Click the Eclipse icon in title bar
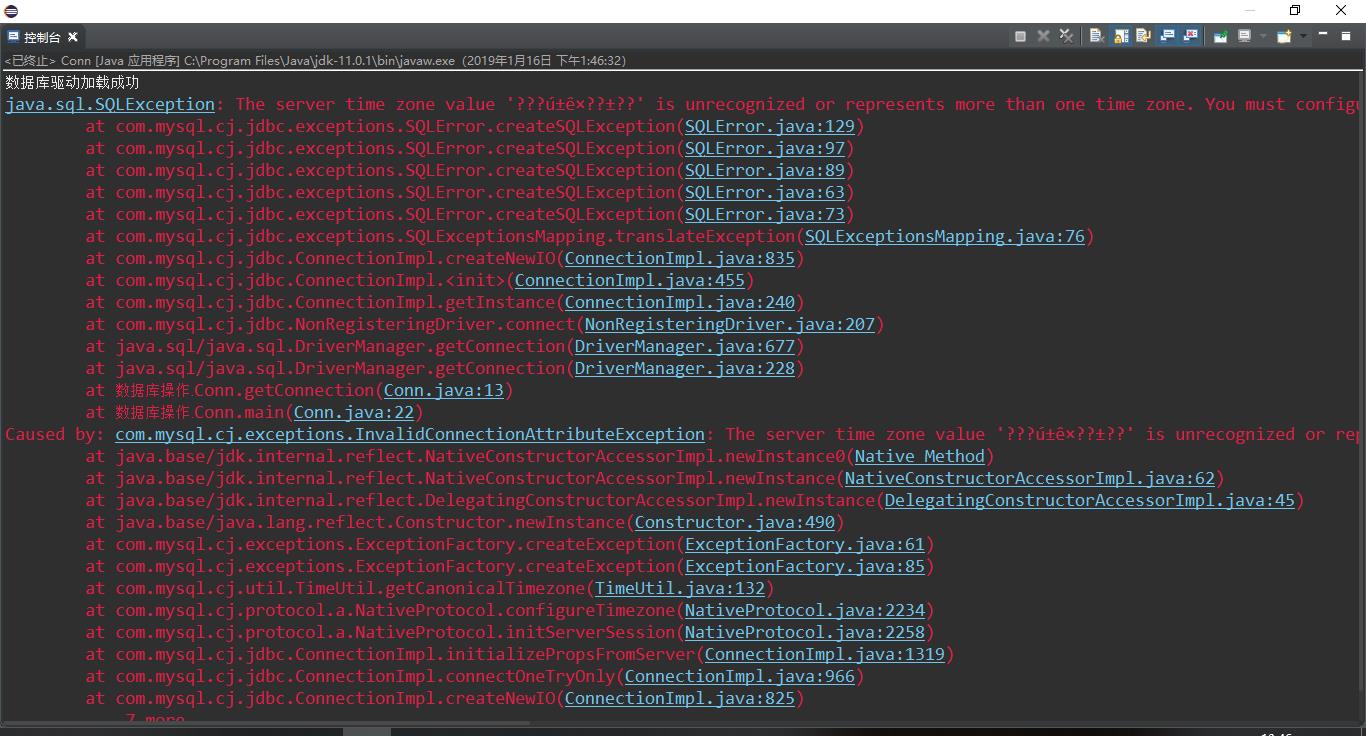 pyautogui.click(x=11, y=10)
